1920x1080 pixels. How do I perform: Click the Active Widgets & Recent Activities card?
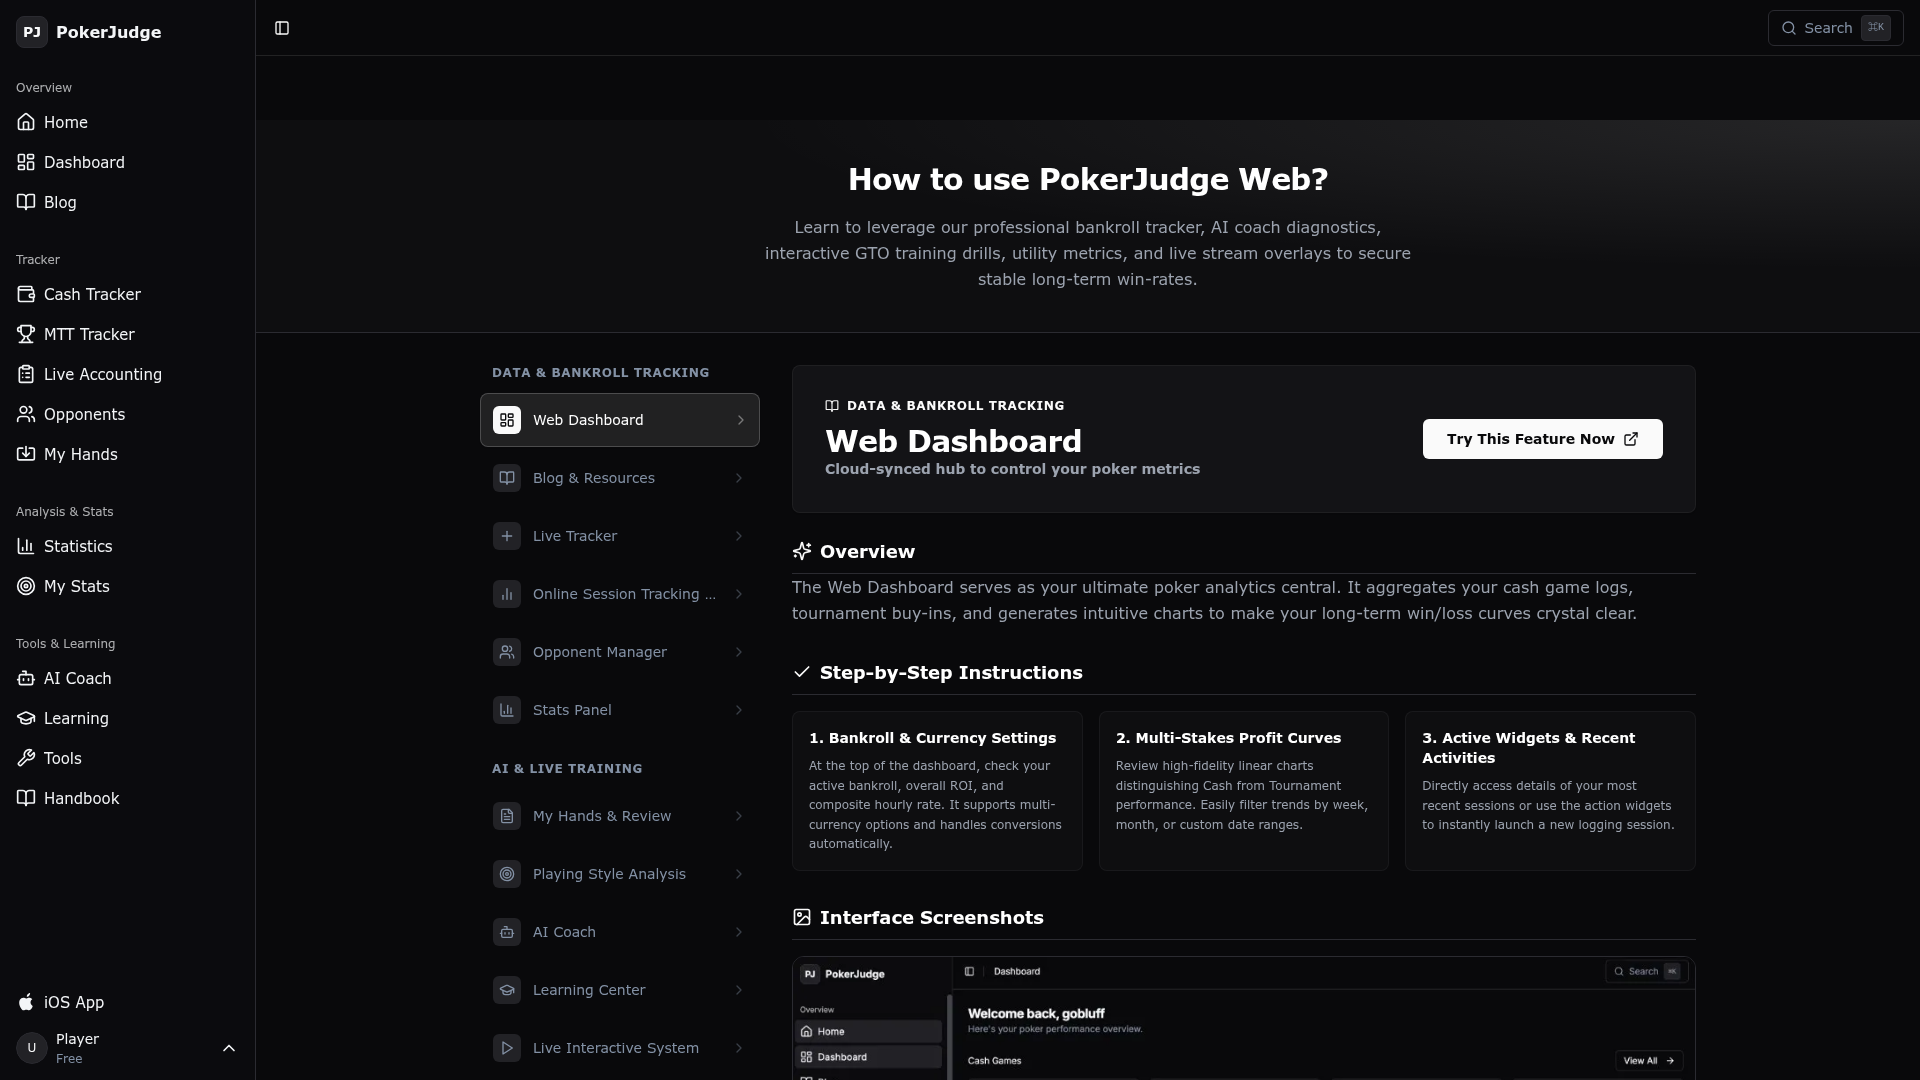click(x=1550, y=791)
